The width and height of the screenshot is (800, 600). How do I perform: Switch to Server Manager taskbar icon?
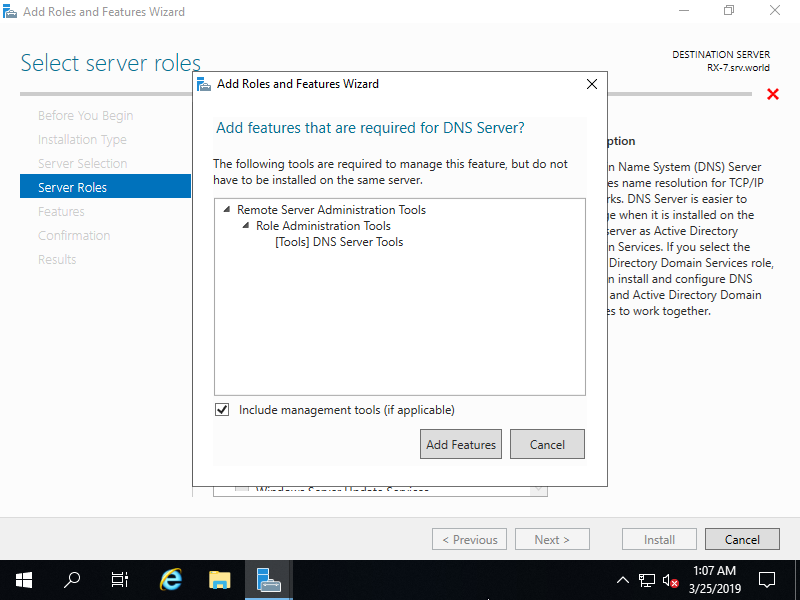(269, 580)
